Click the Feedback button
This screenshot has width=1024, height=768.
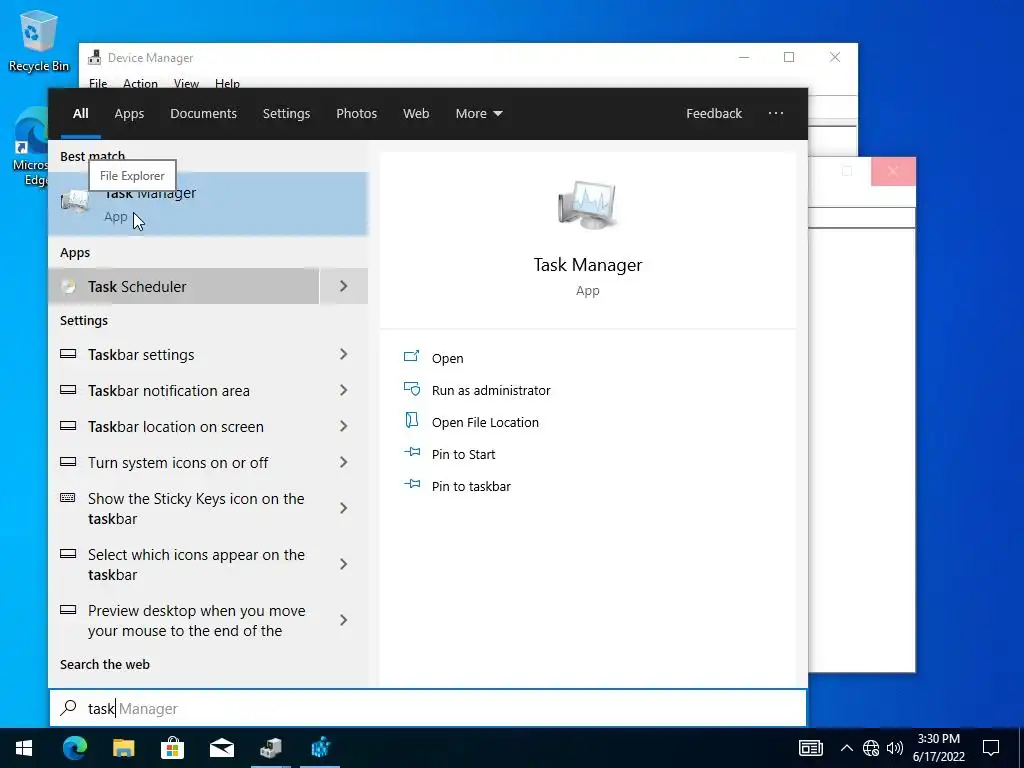pyautogui.click(x=714, y=114)
